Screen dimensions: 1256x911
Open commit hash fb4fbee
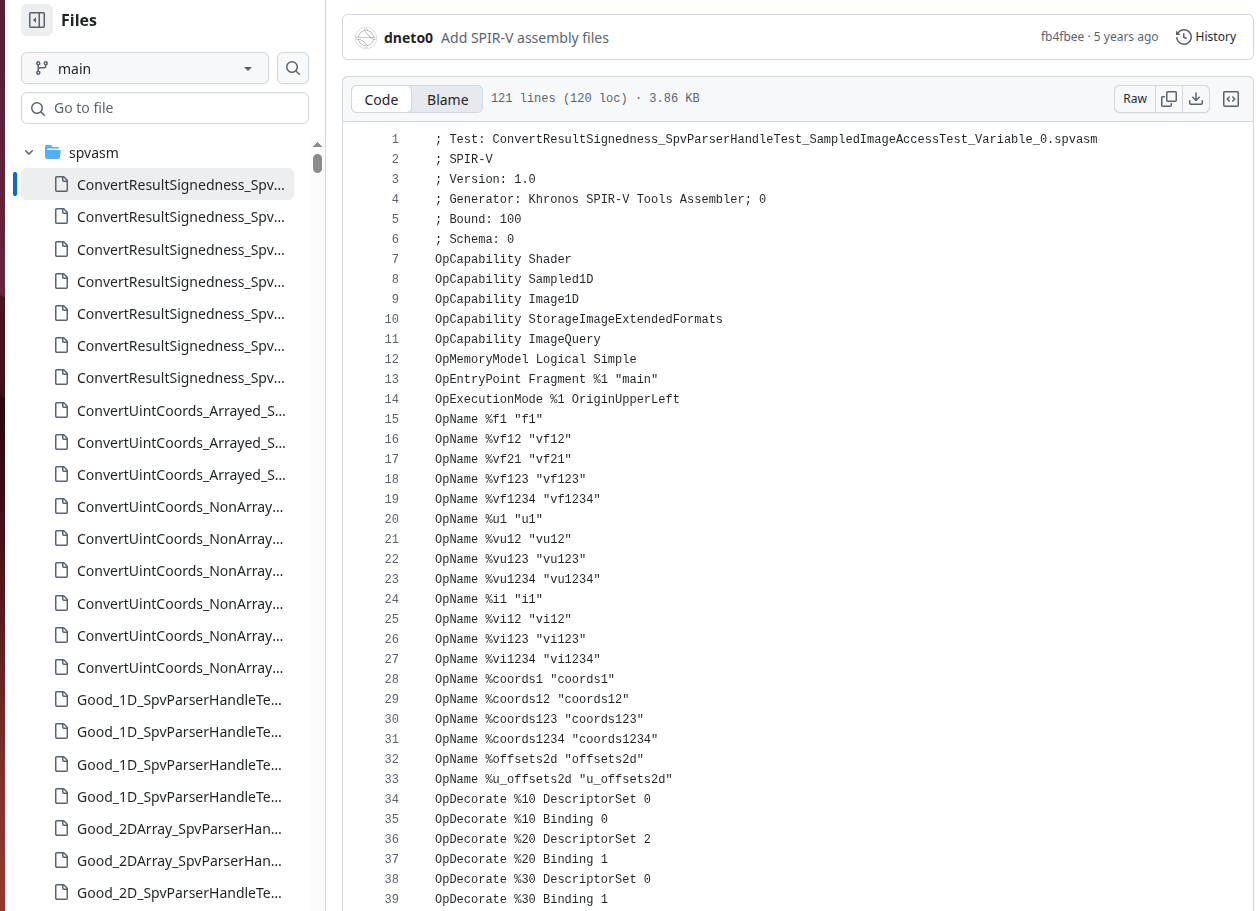point(1062,37)
